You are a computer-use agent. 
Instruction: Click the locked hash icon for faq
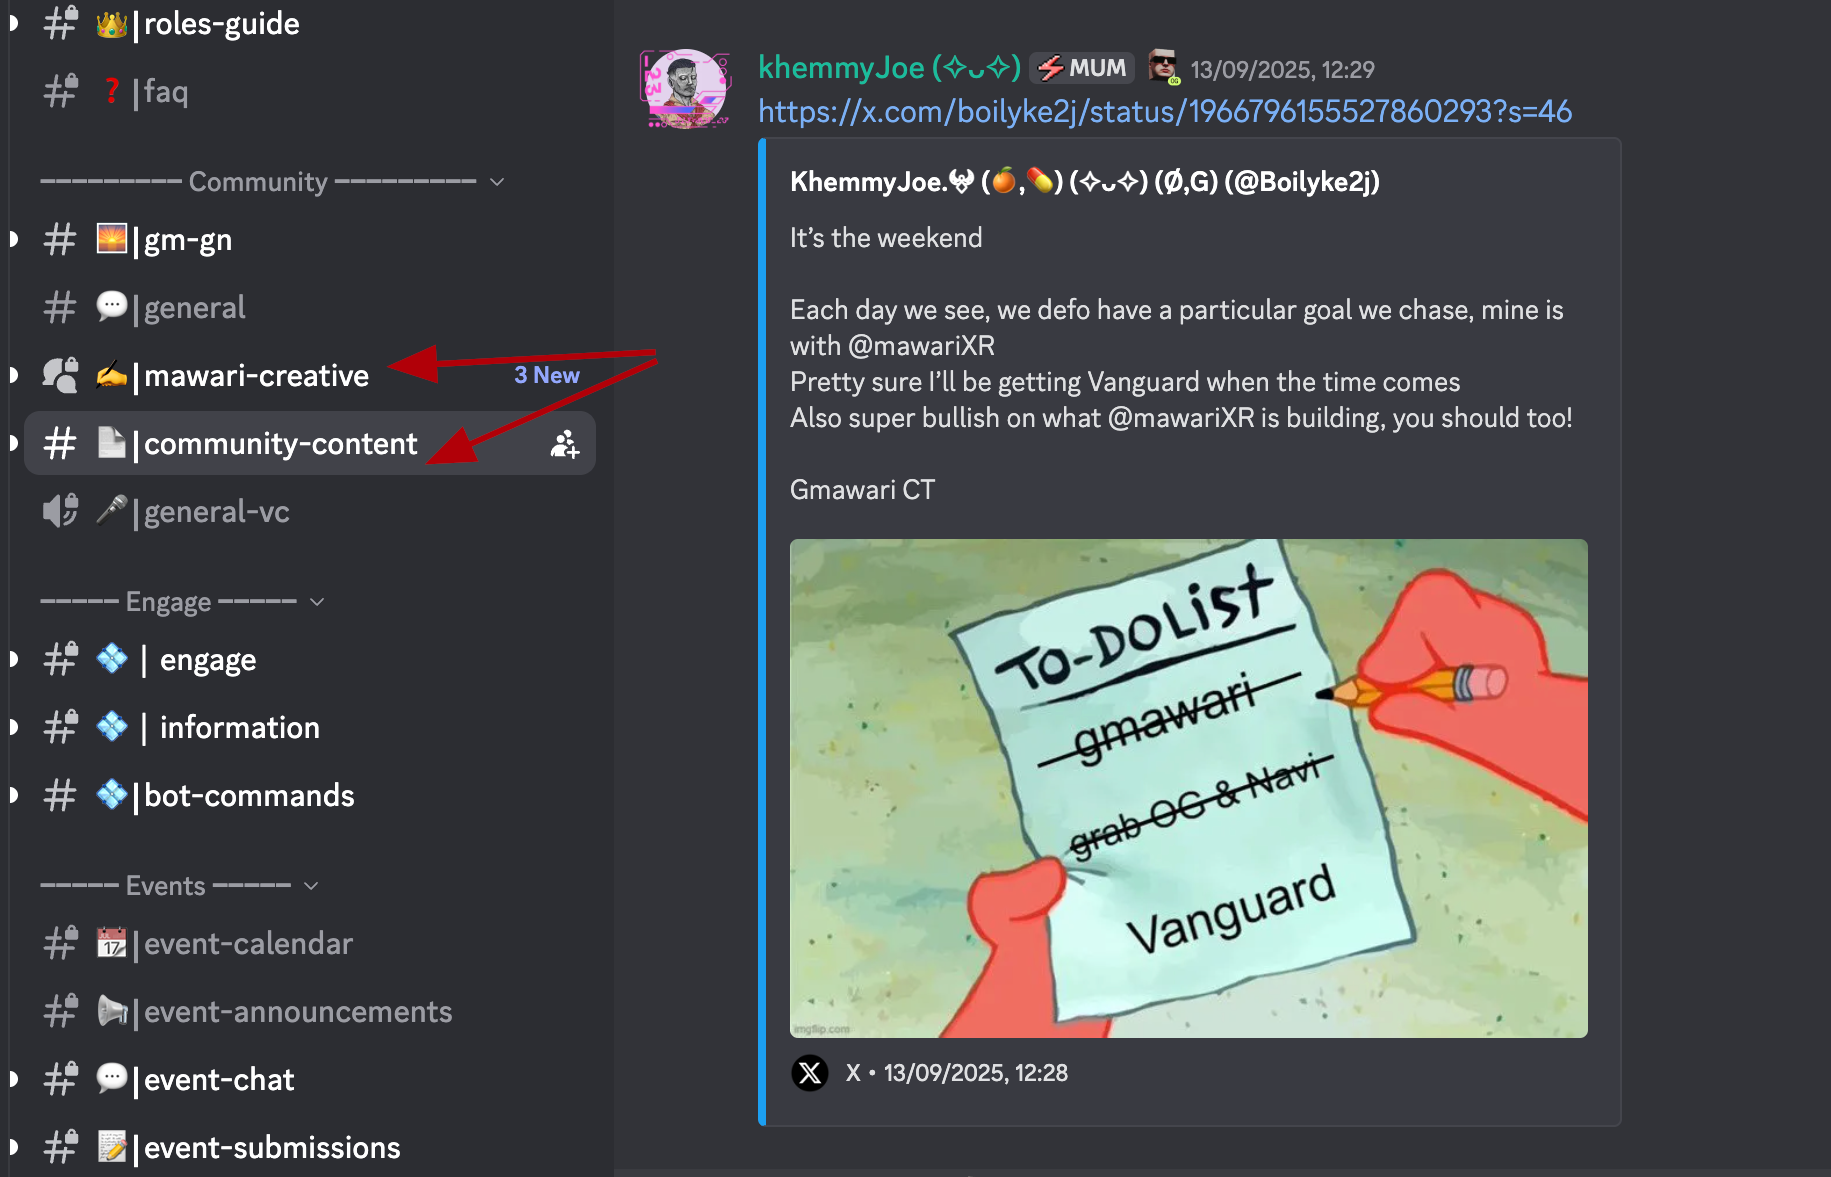coord(60,91)
